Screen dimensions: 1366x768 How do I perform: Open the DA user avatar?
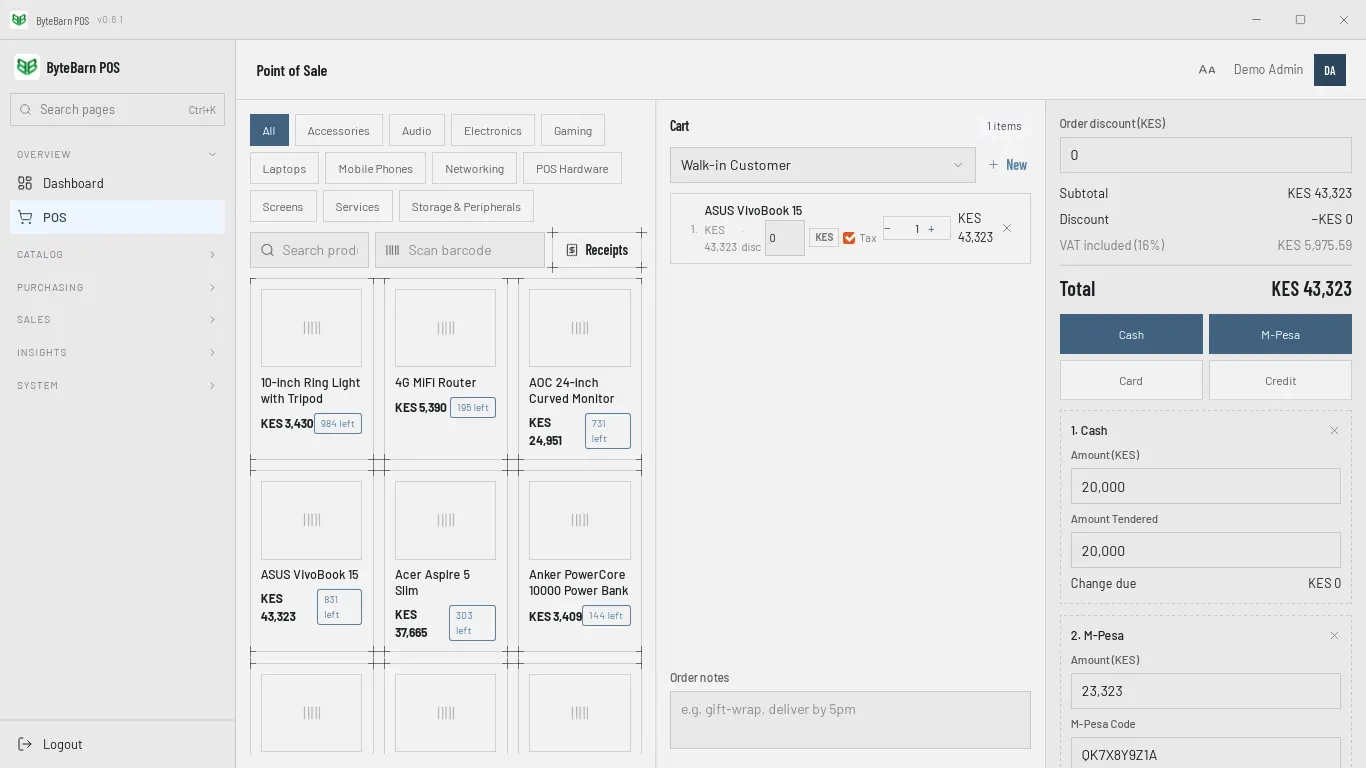tap(1330, 70)
